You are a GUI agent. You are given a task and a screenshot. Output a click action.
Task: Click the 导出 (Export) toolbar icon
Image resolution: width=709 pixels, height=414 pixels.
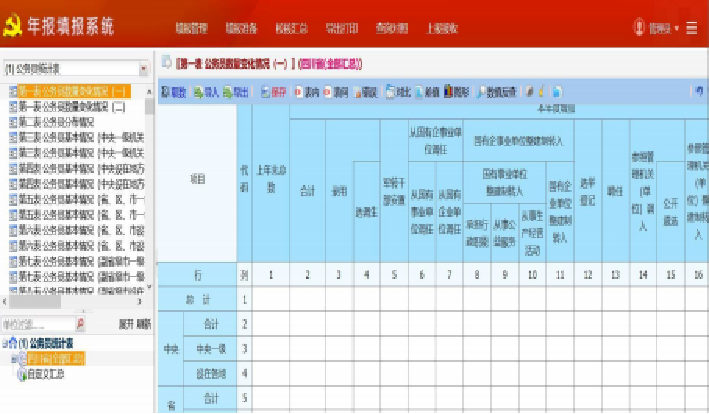235,92
